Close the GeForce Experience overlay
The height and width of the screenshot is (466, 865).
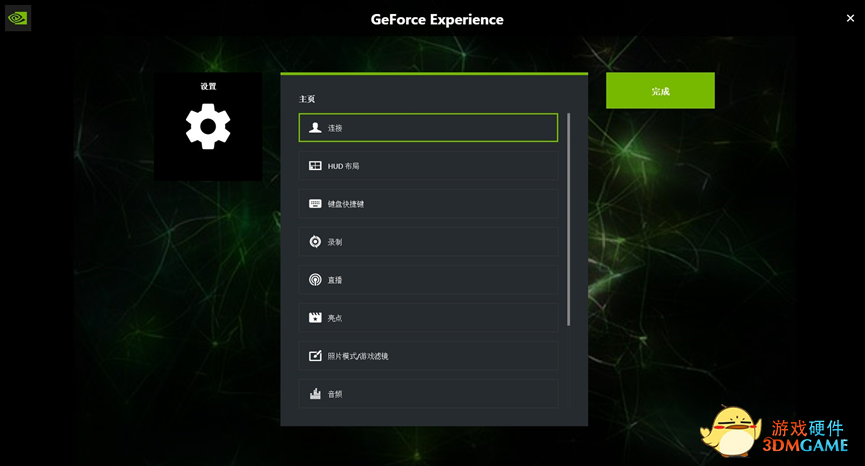(x=850, y=18)
